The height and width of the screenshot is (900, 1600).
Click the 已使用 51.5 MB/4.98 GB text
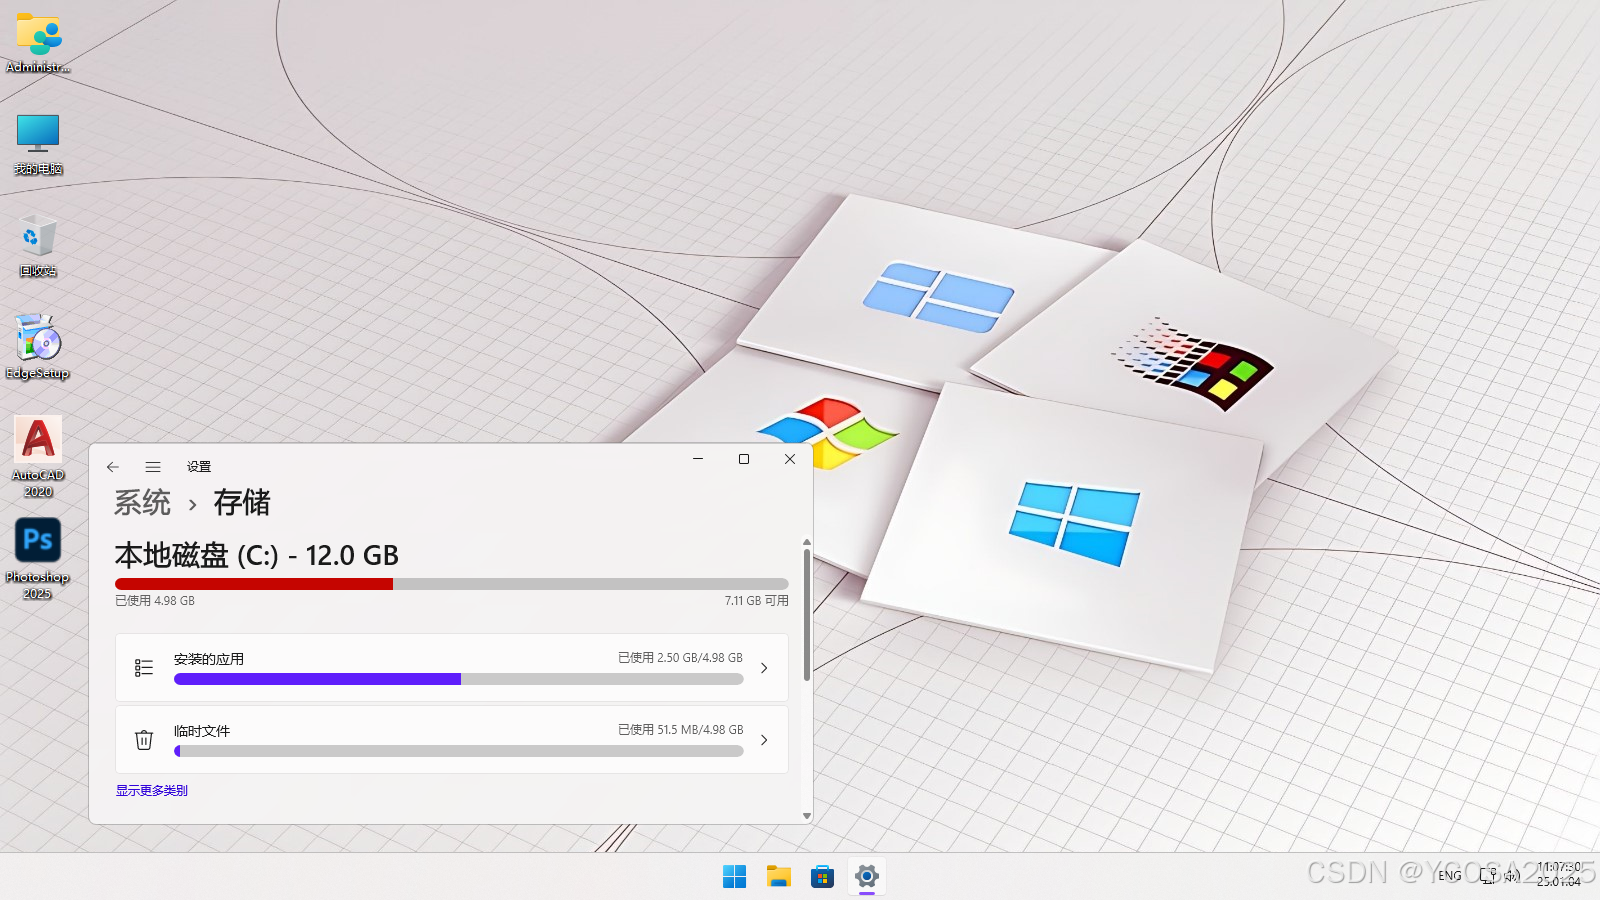[680, 730]
